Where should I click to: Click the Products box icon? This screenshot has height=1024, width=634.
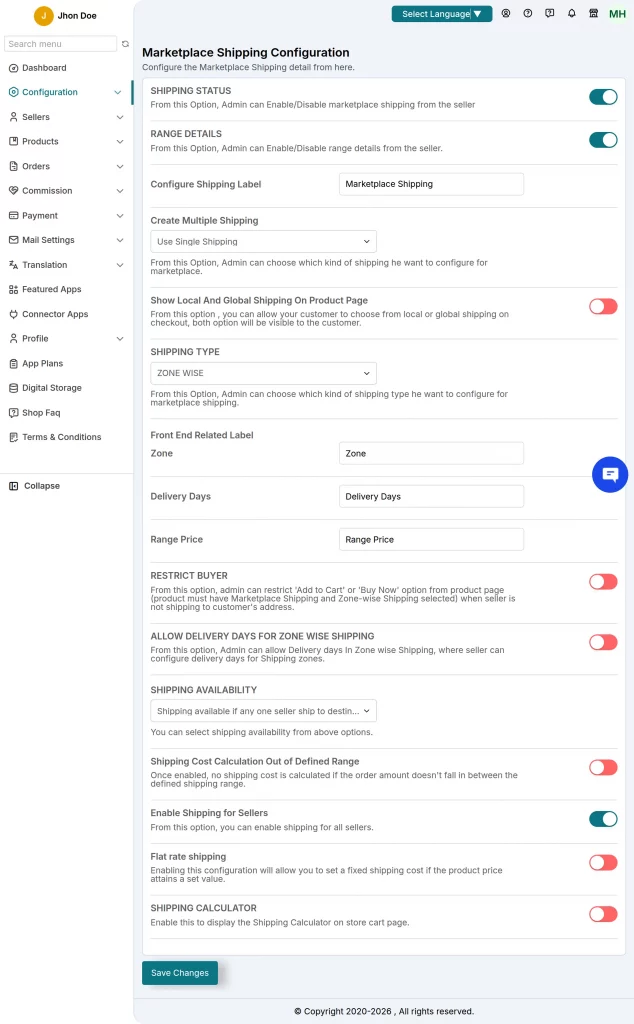pyautogui.click(x=13, y=141)
